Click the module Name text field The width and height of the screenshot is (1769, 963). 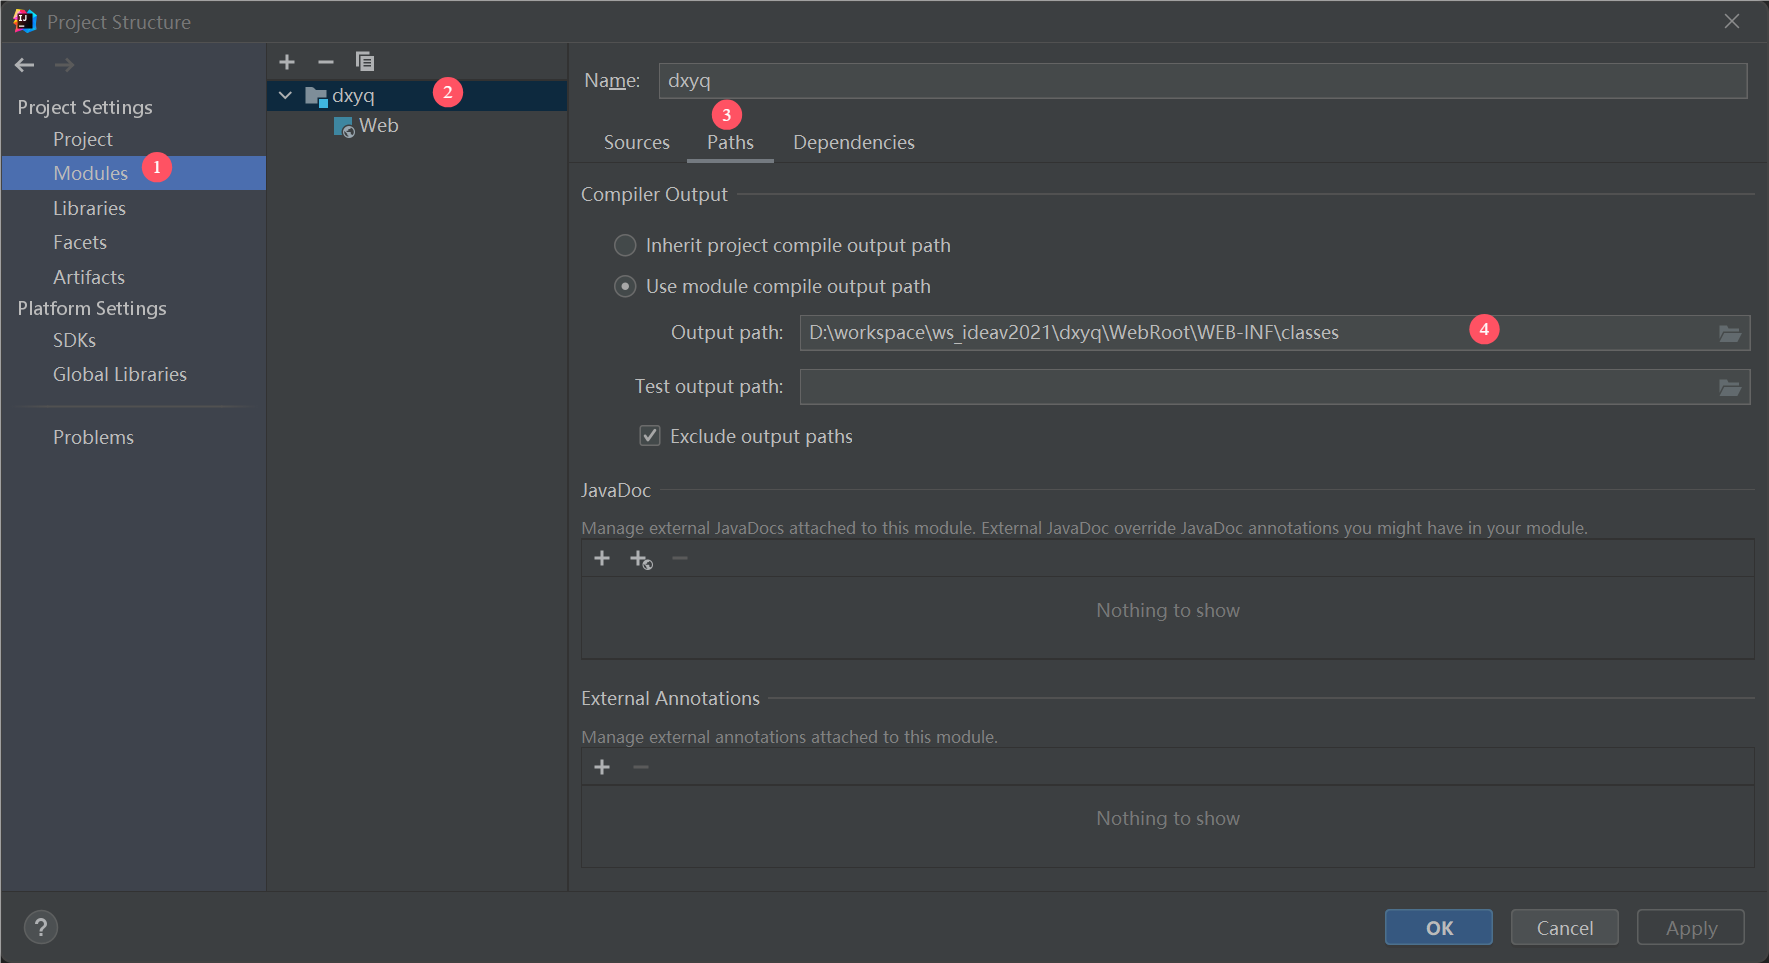click(1200, 81)
